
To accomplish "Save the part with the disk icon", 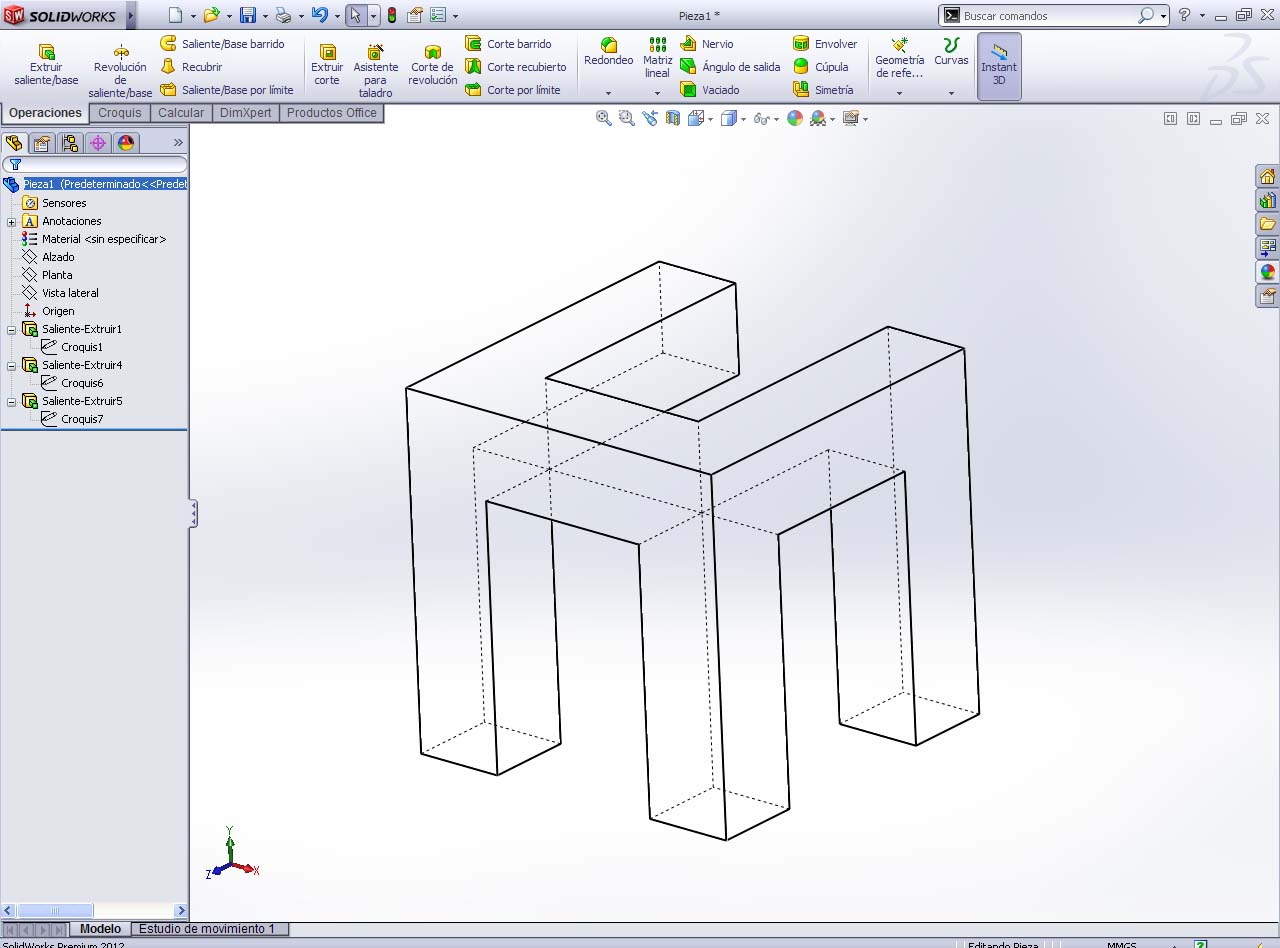I will tap(247, 15).
